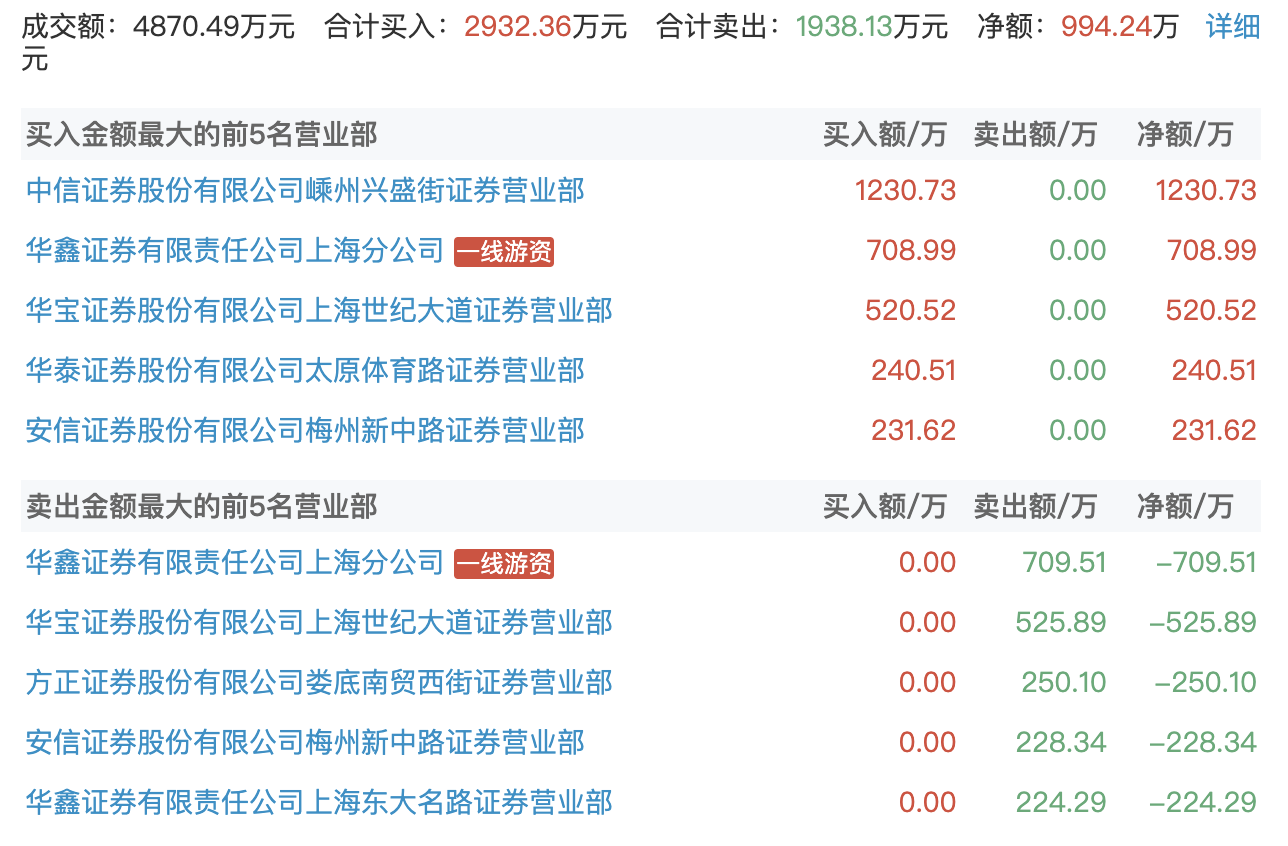Viewport: 1288px width, 846px height.
Task: Open 中信证券嵊州兴盛街证券营业部 link
Action: point(305,190)
